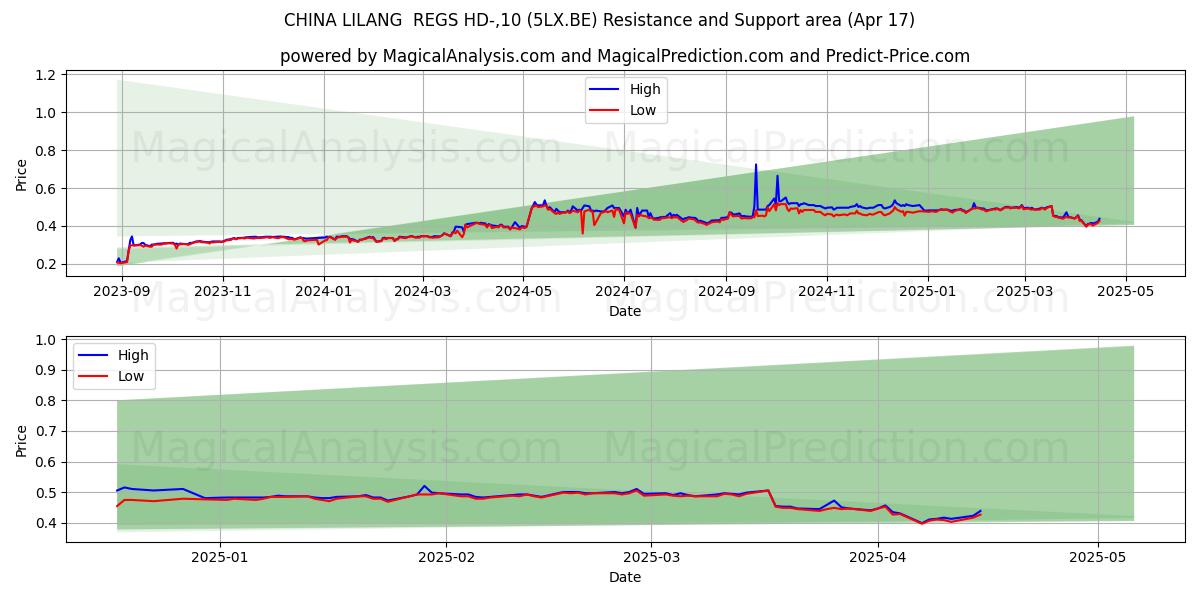The height and width of the screenshot is (600, 1200).
Task: Click 'Low' in the bottom chart legend
Action: point(131,377)
